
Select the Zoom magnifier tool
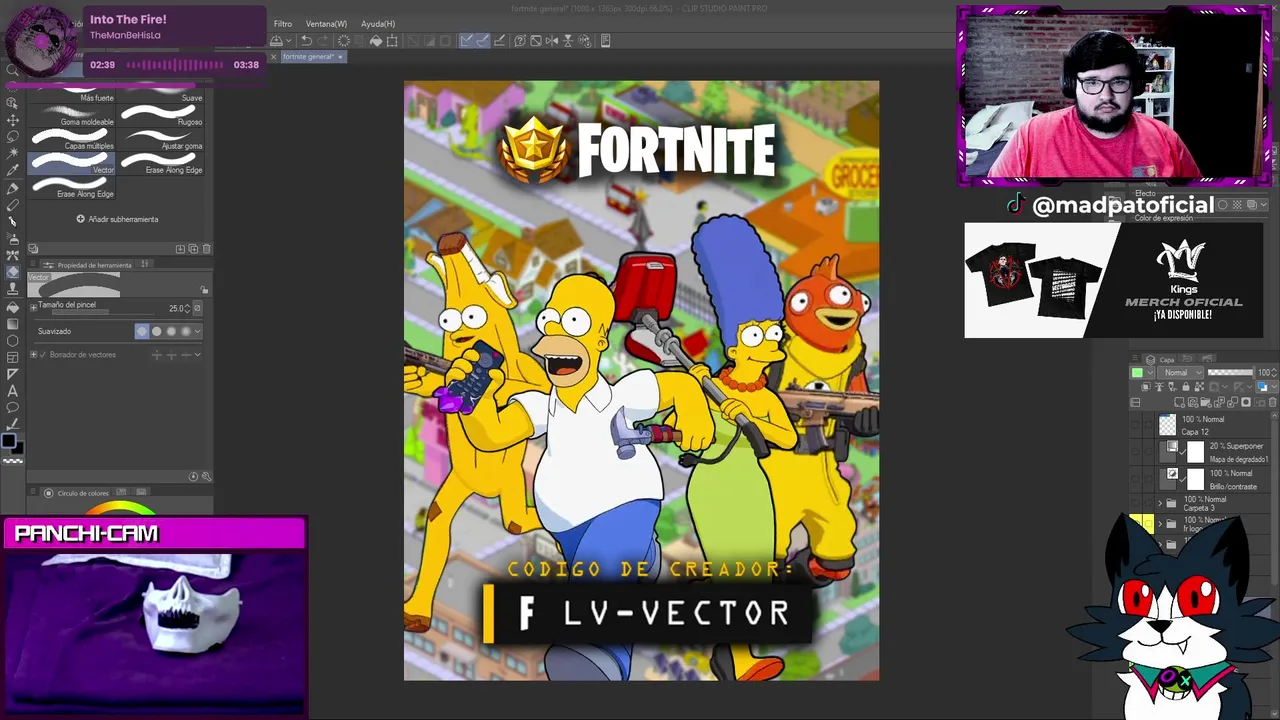pos(12,69)
